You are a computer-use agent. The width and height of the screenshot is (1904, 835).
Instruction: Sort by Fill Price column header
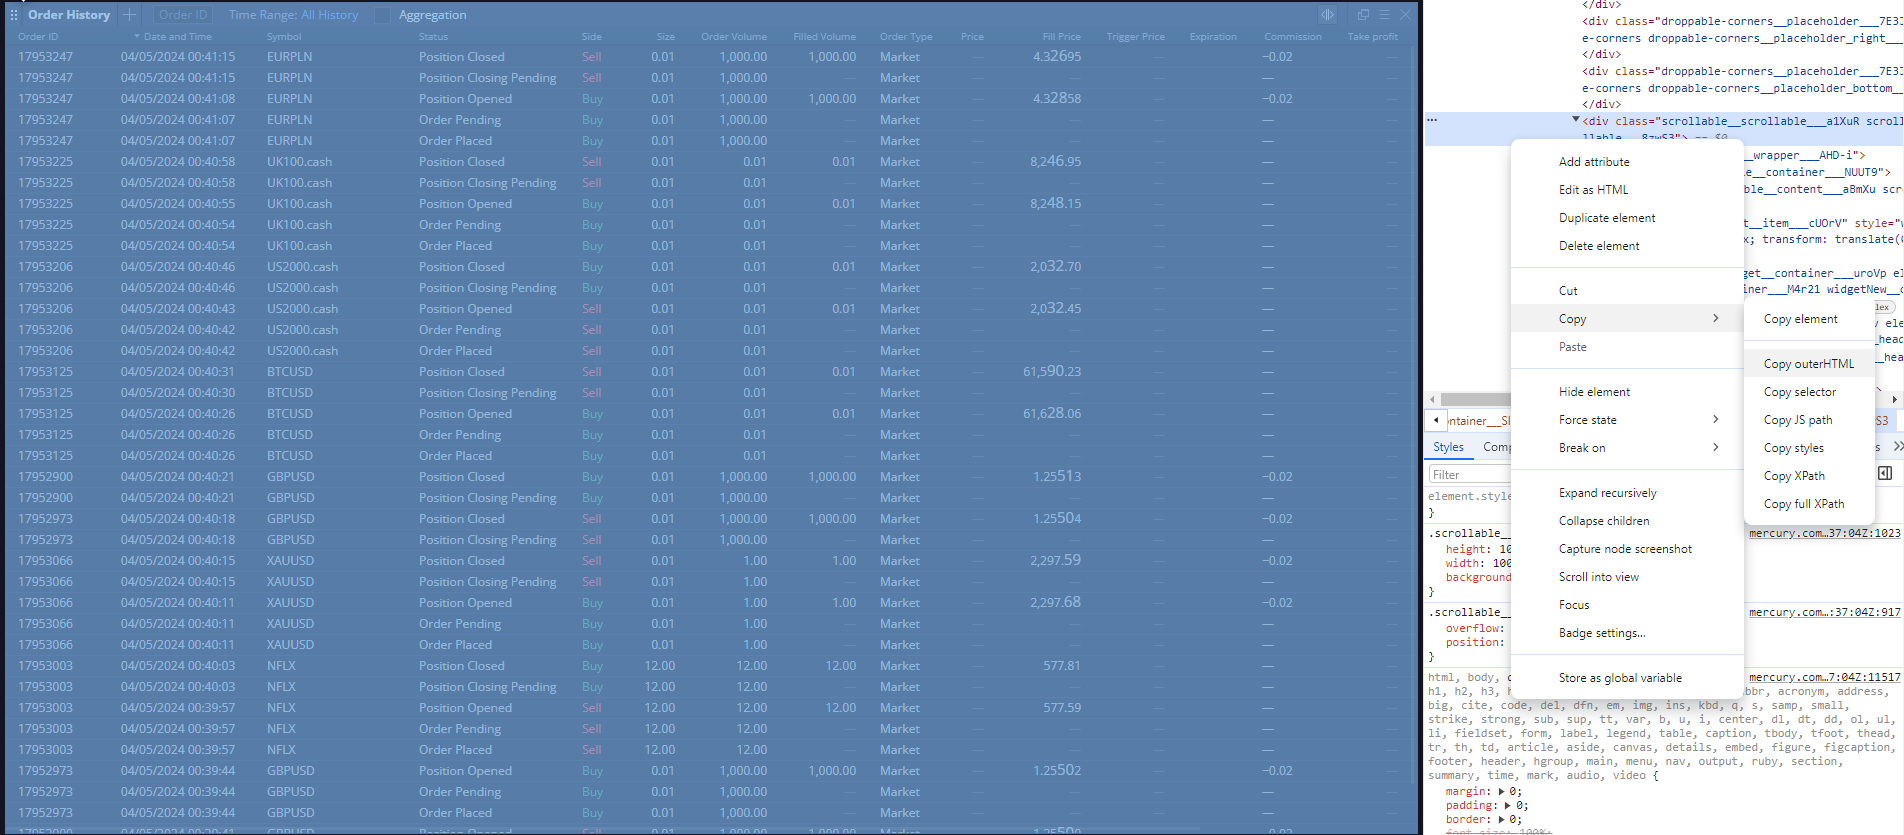[x=1061, y=37]
